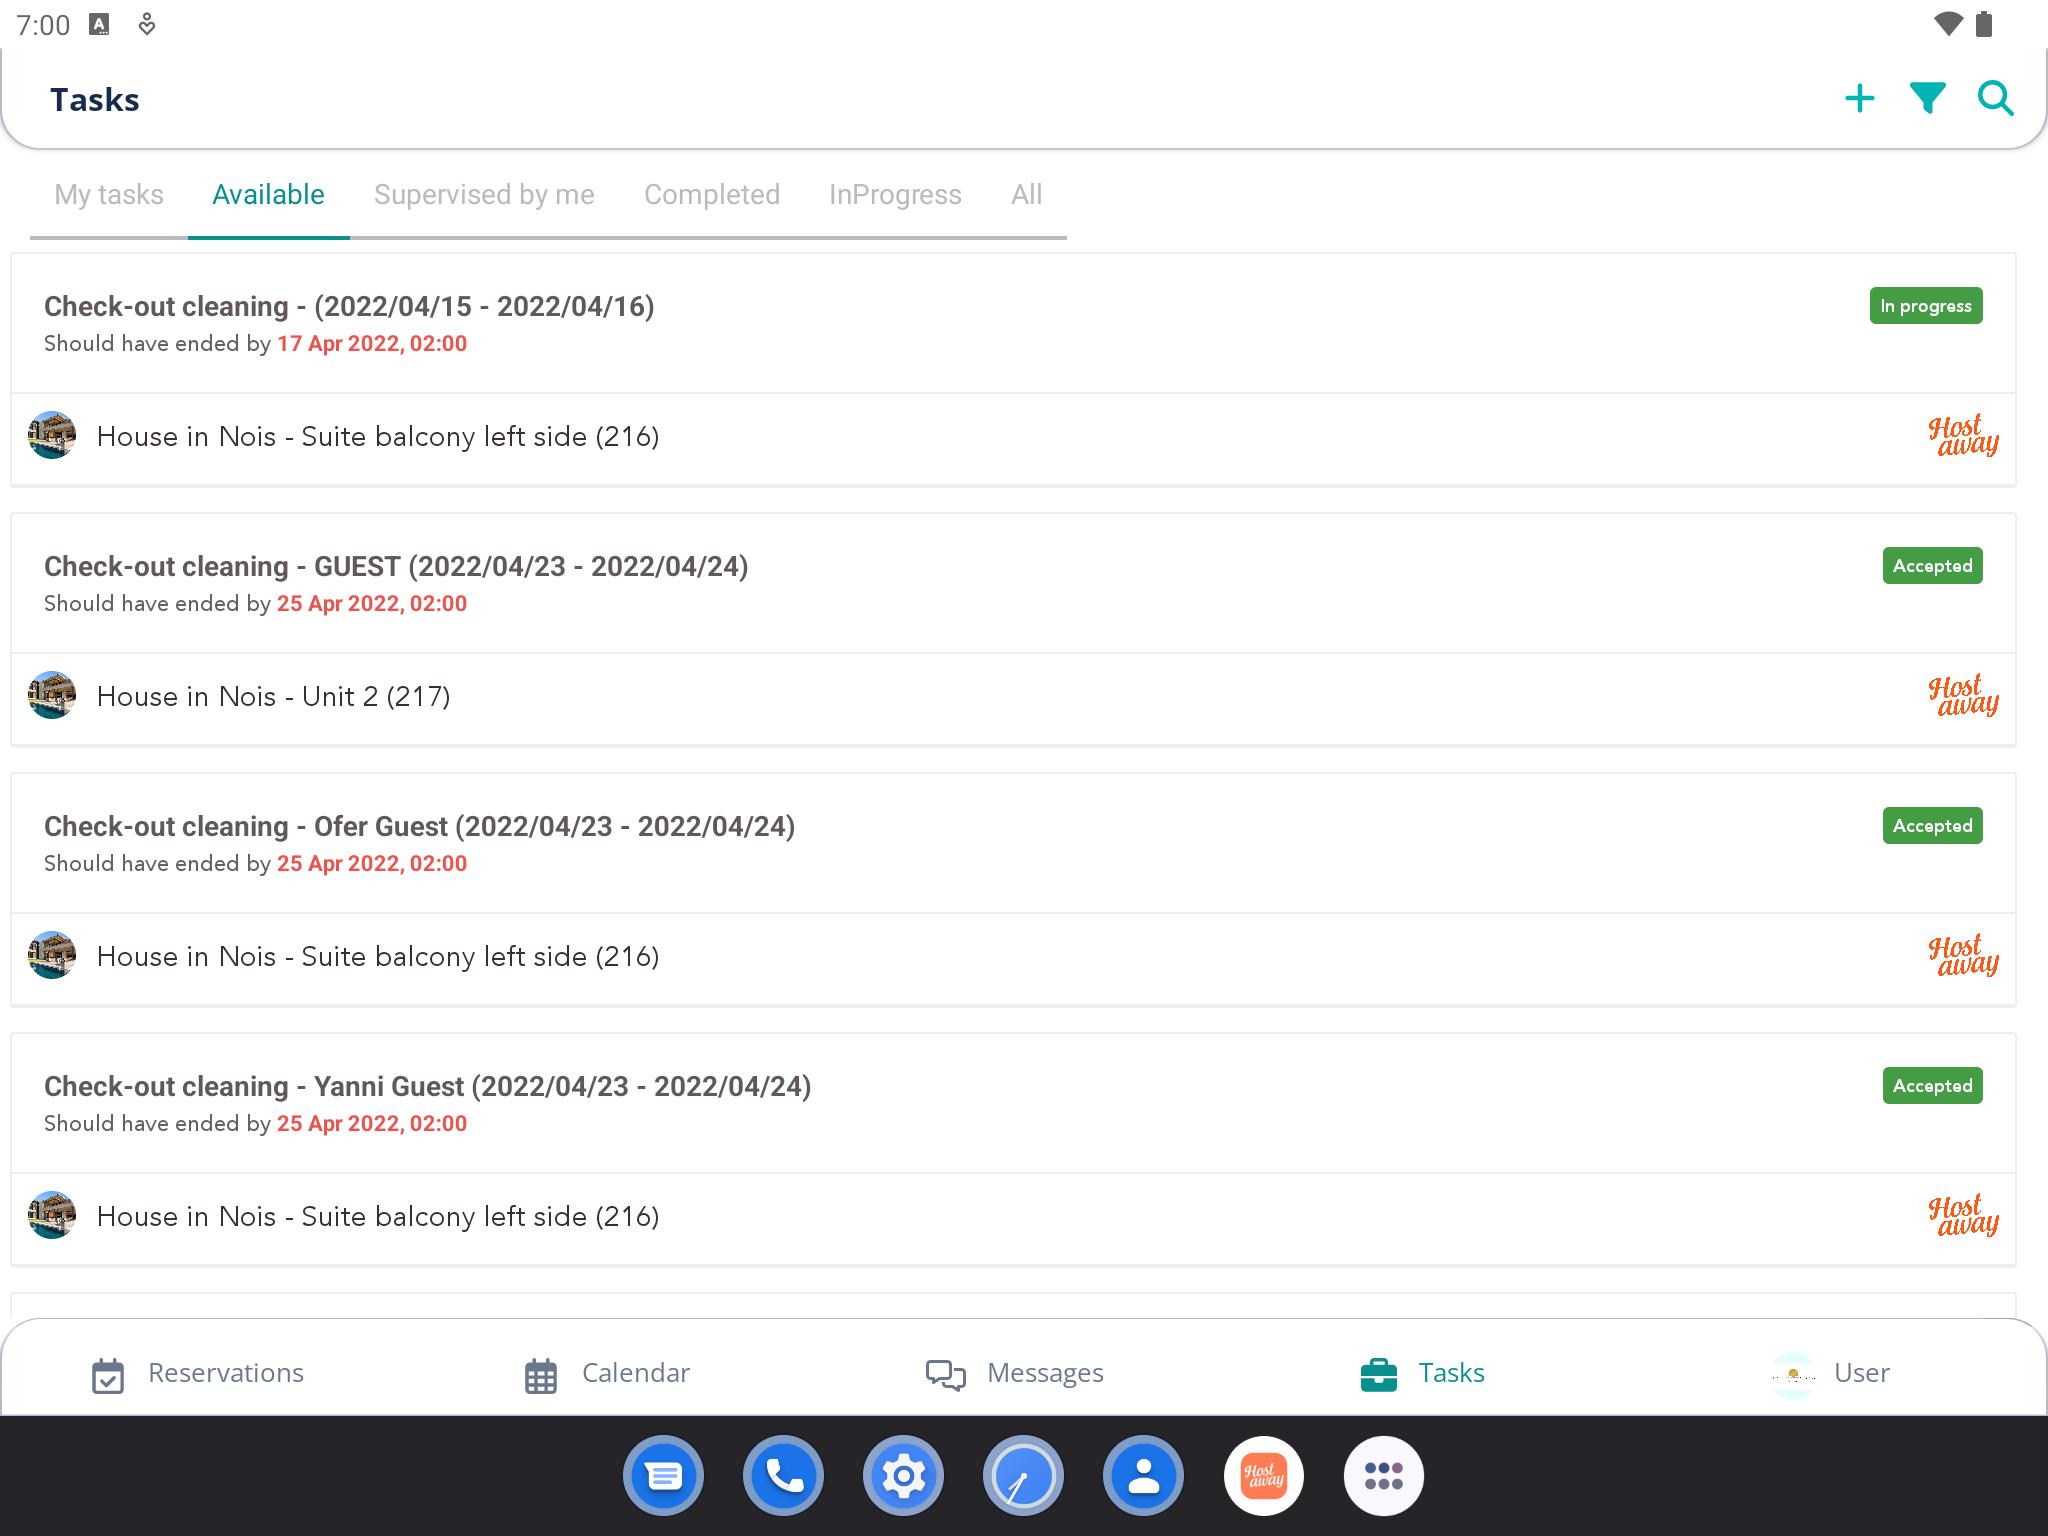Image resolution: width=2048 pixels, height=1536 pixels.
Task: Open the task filter funnel icon
Action: click(1927, 99)
